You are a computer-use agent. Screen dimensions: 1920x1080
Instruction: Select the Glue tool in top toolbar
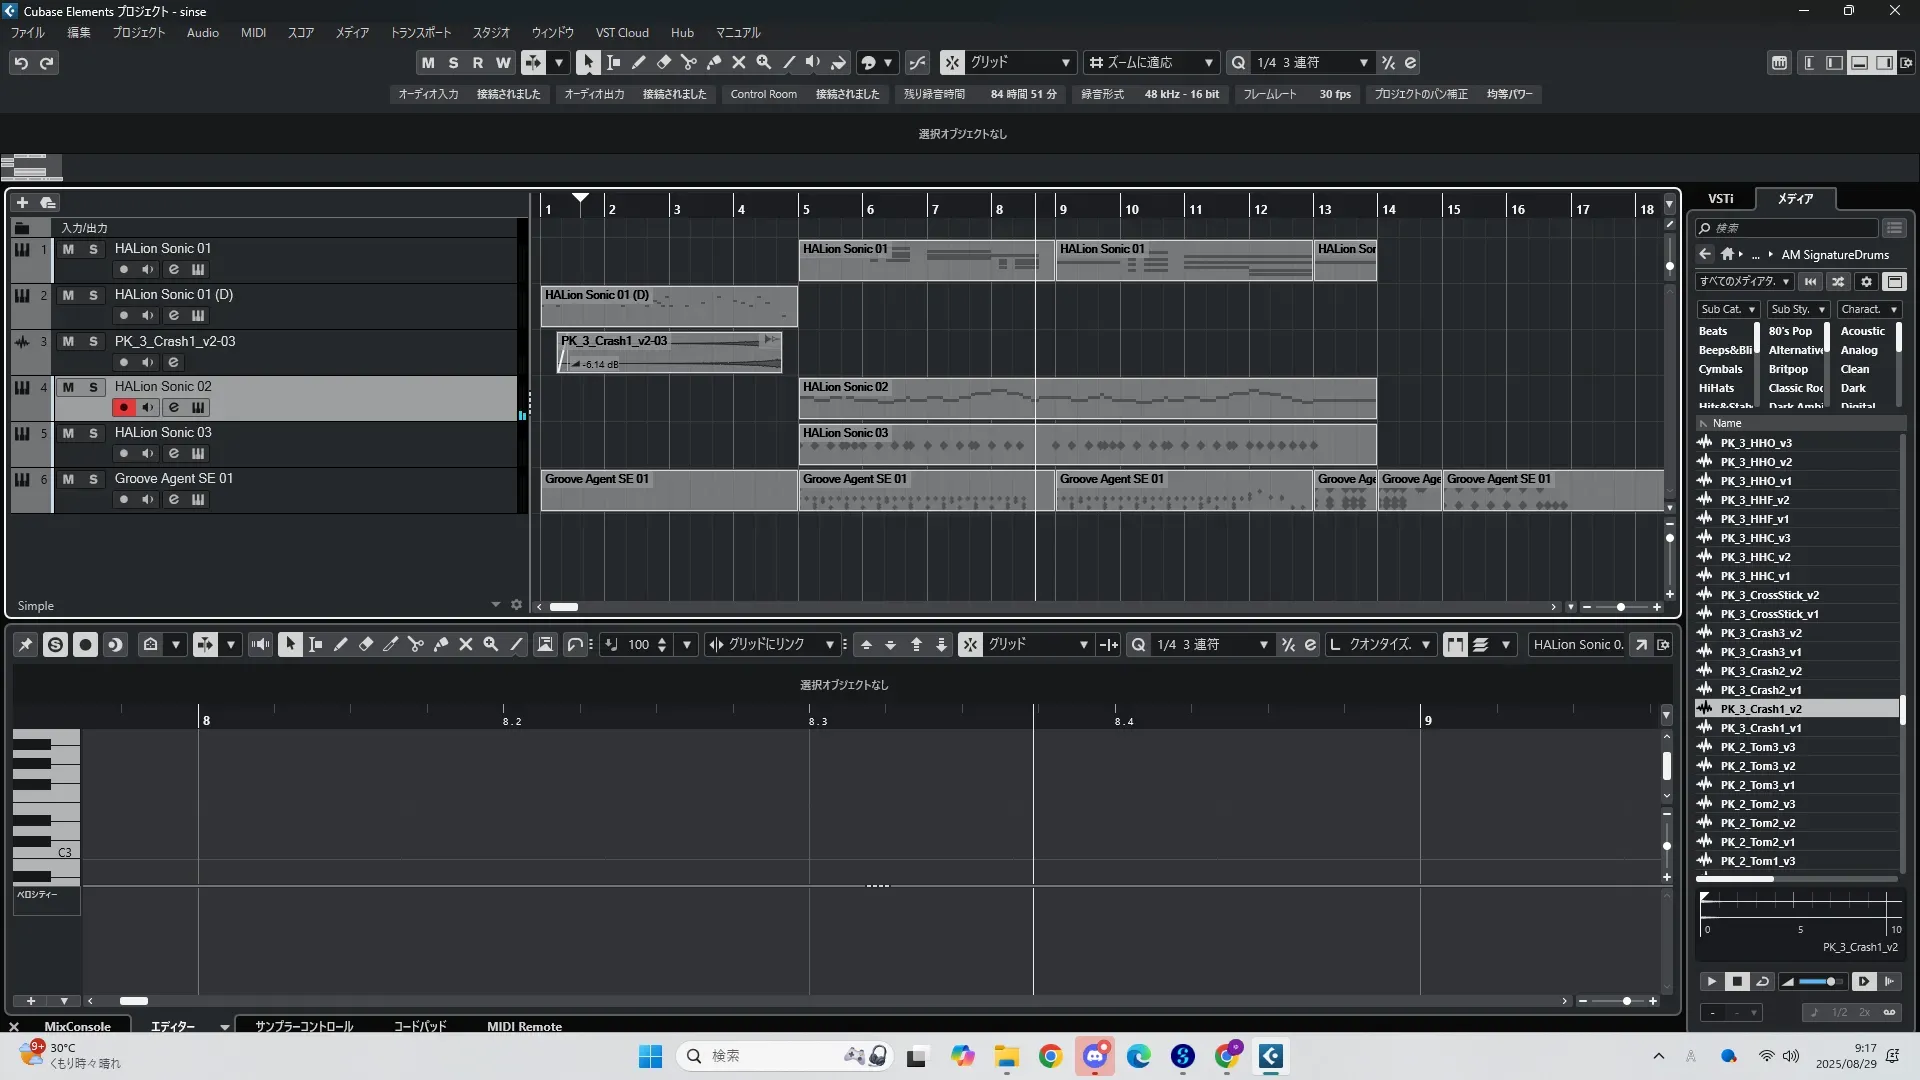(x=714, y=62)
